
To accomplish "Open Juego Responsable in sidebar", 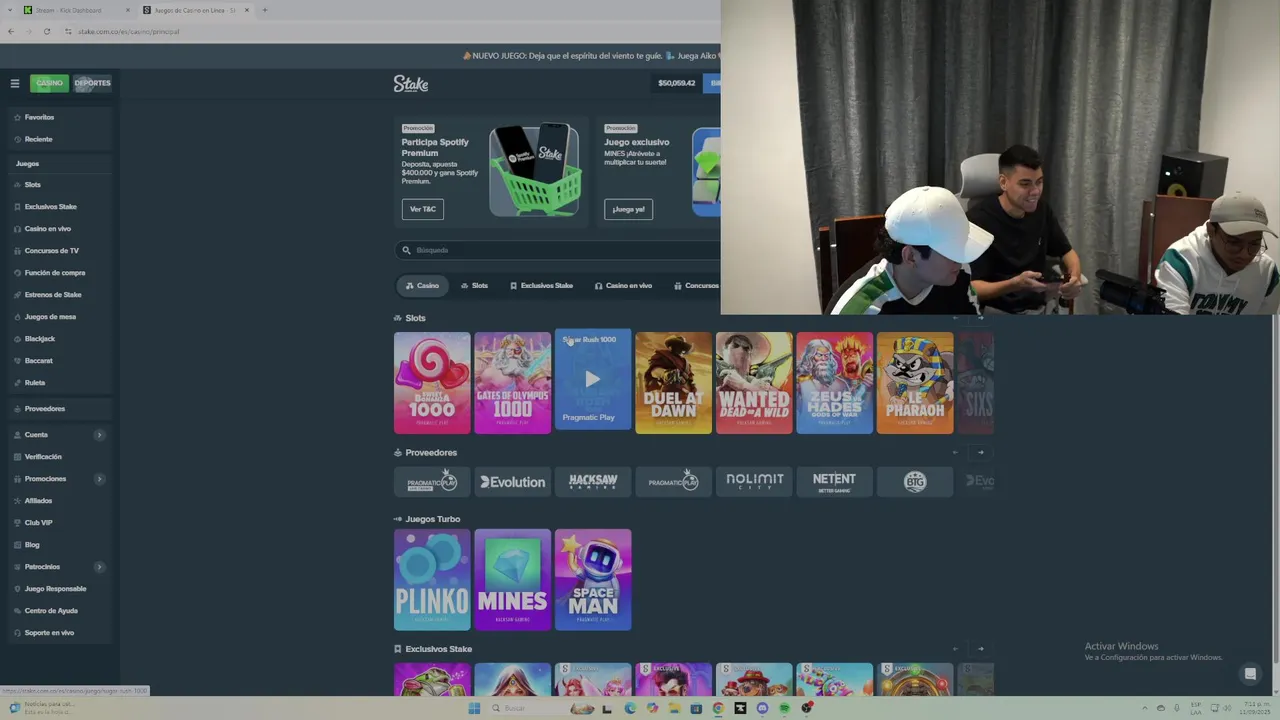I will point(55,589).
